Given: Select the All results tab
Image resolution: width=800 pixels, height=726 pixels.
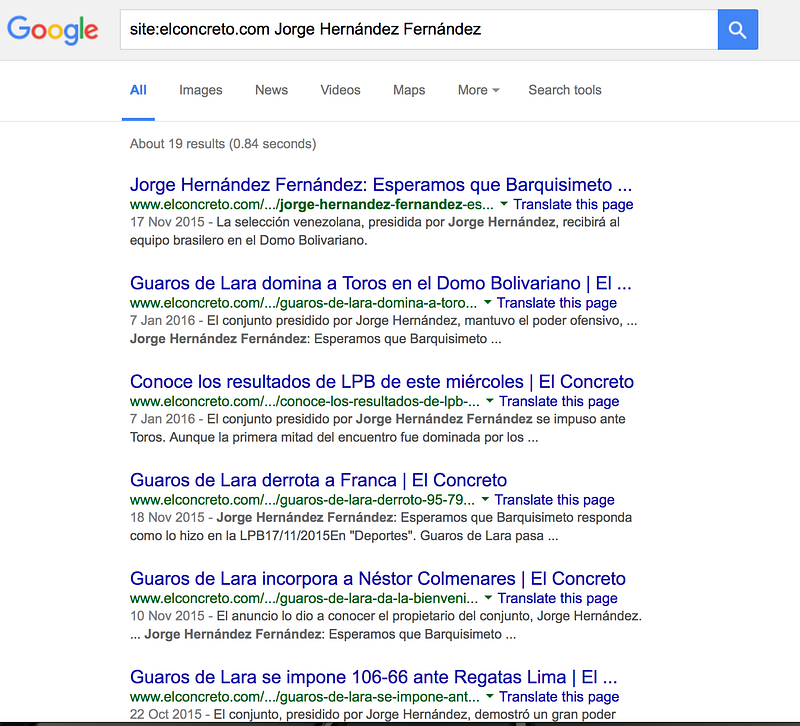Looking at the screenshot, I should (138, 90).
